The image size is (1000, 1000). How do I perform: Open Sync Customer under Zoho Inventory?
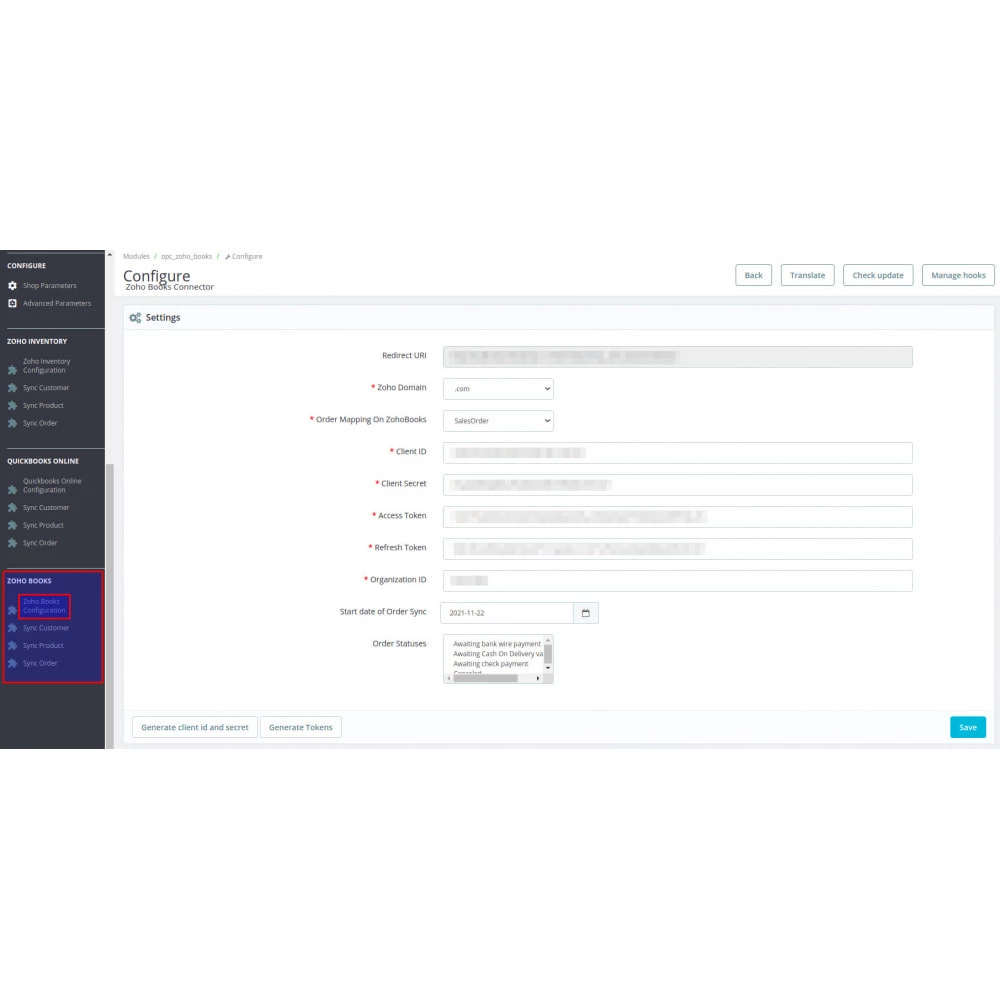(x=46, y=388)
